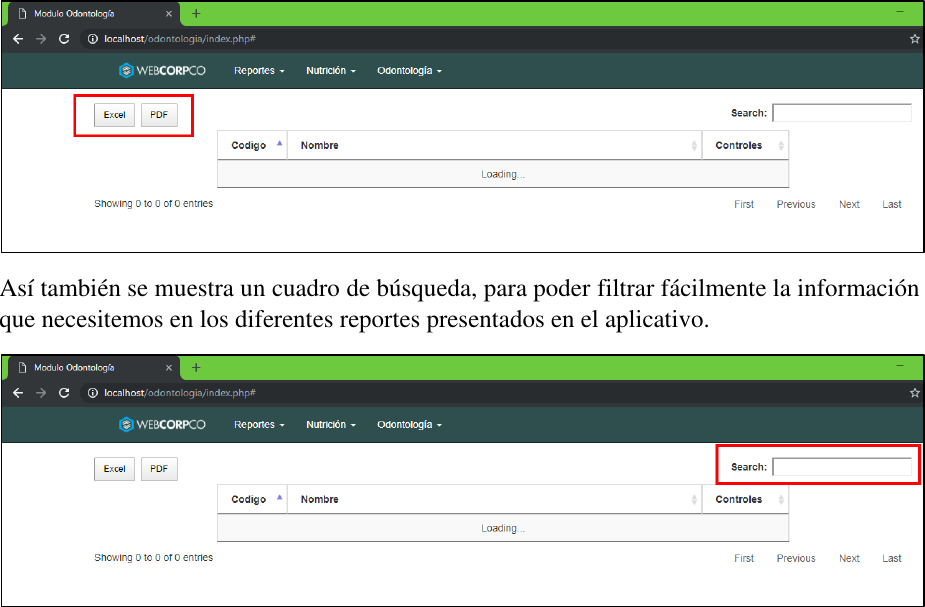The image size is (925, 607).
Task: Click back arrow in top browser window
Action: (x=18, y=39)
